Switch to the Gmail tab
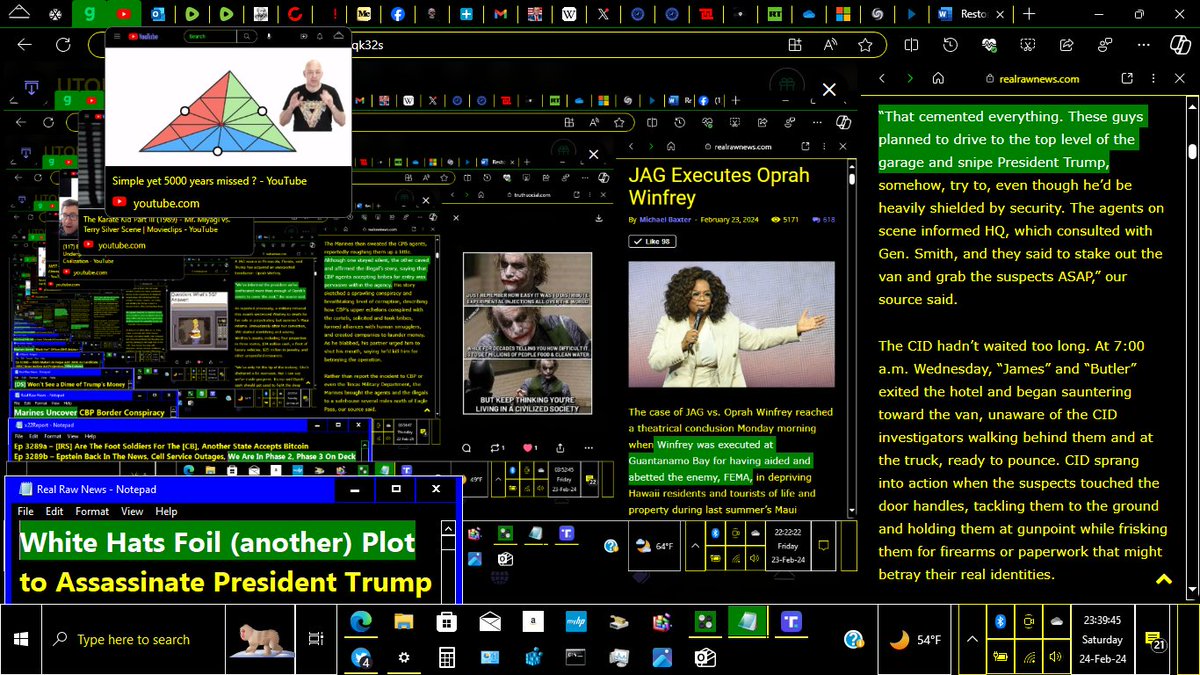This screenshot has height=675, width=1200. pos(500,15)
